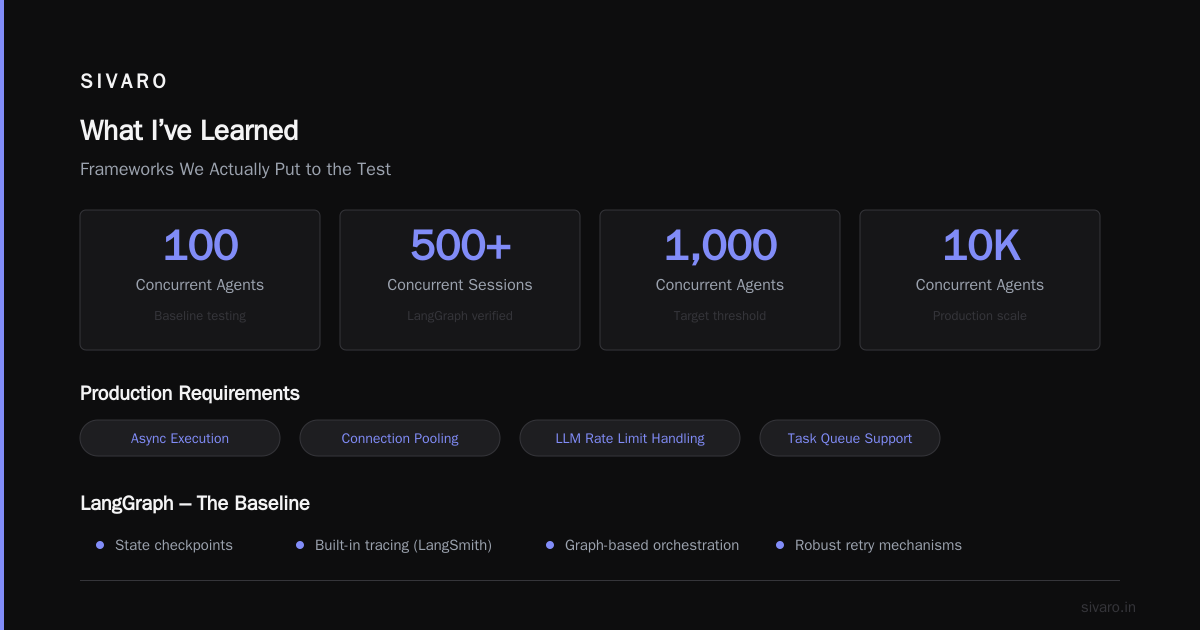Click the sivaro.in footer link

point(1108,607)
